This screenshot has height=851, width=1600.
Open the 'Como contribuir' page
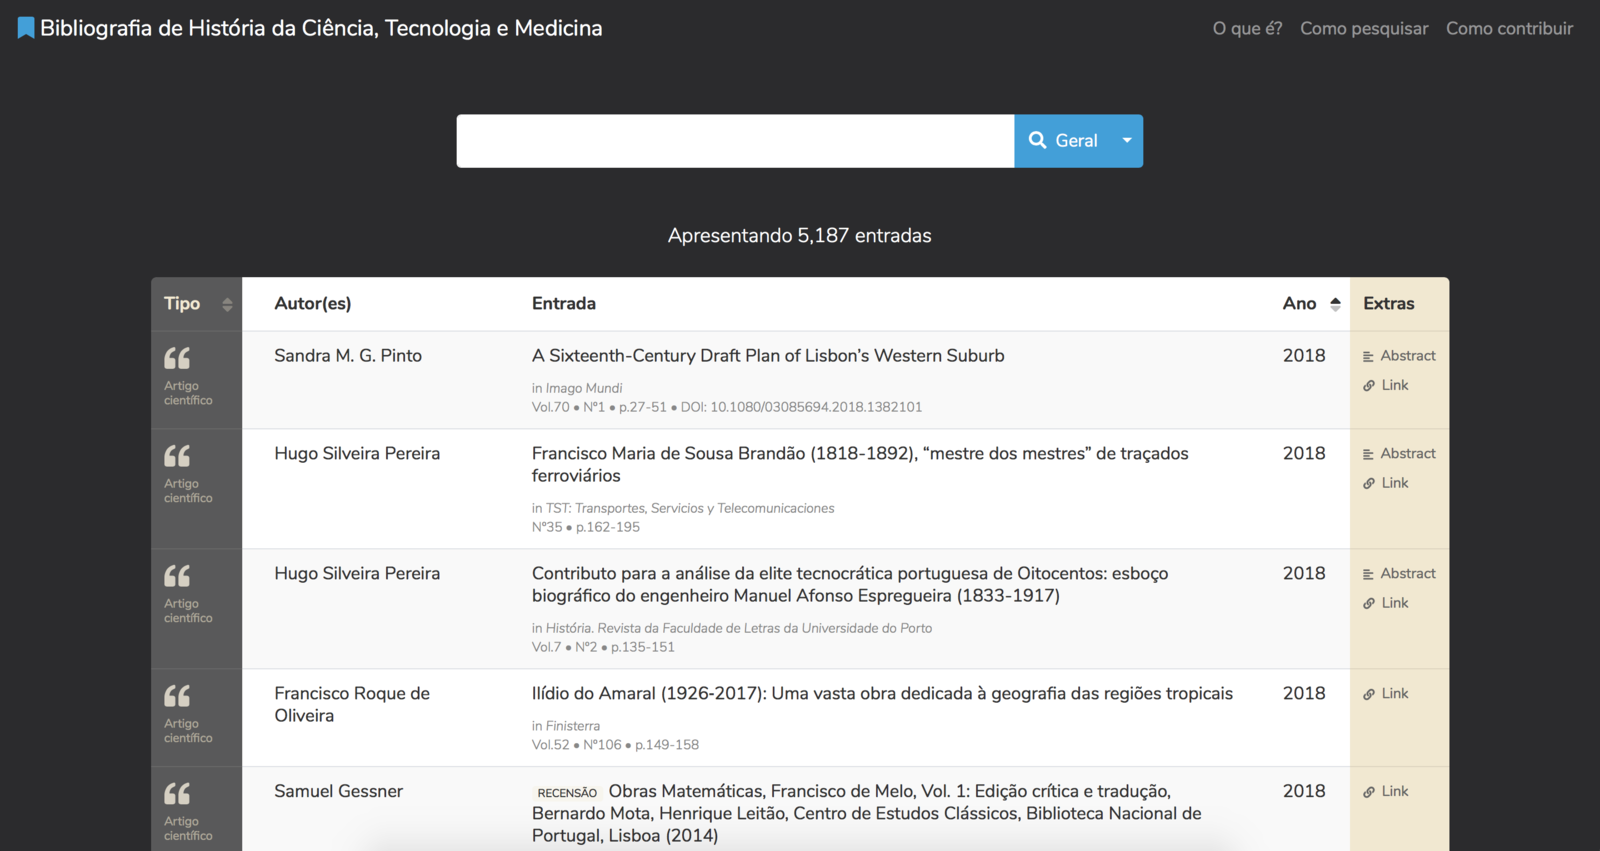1509,28
